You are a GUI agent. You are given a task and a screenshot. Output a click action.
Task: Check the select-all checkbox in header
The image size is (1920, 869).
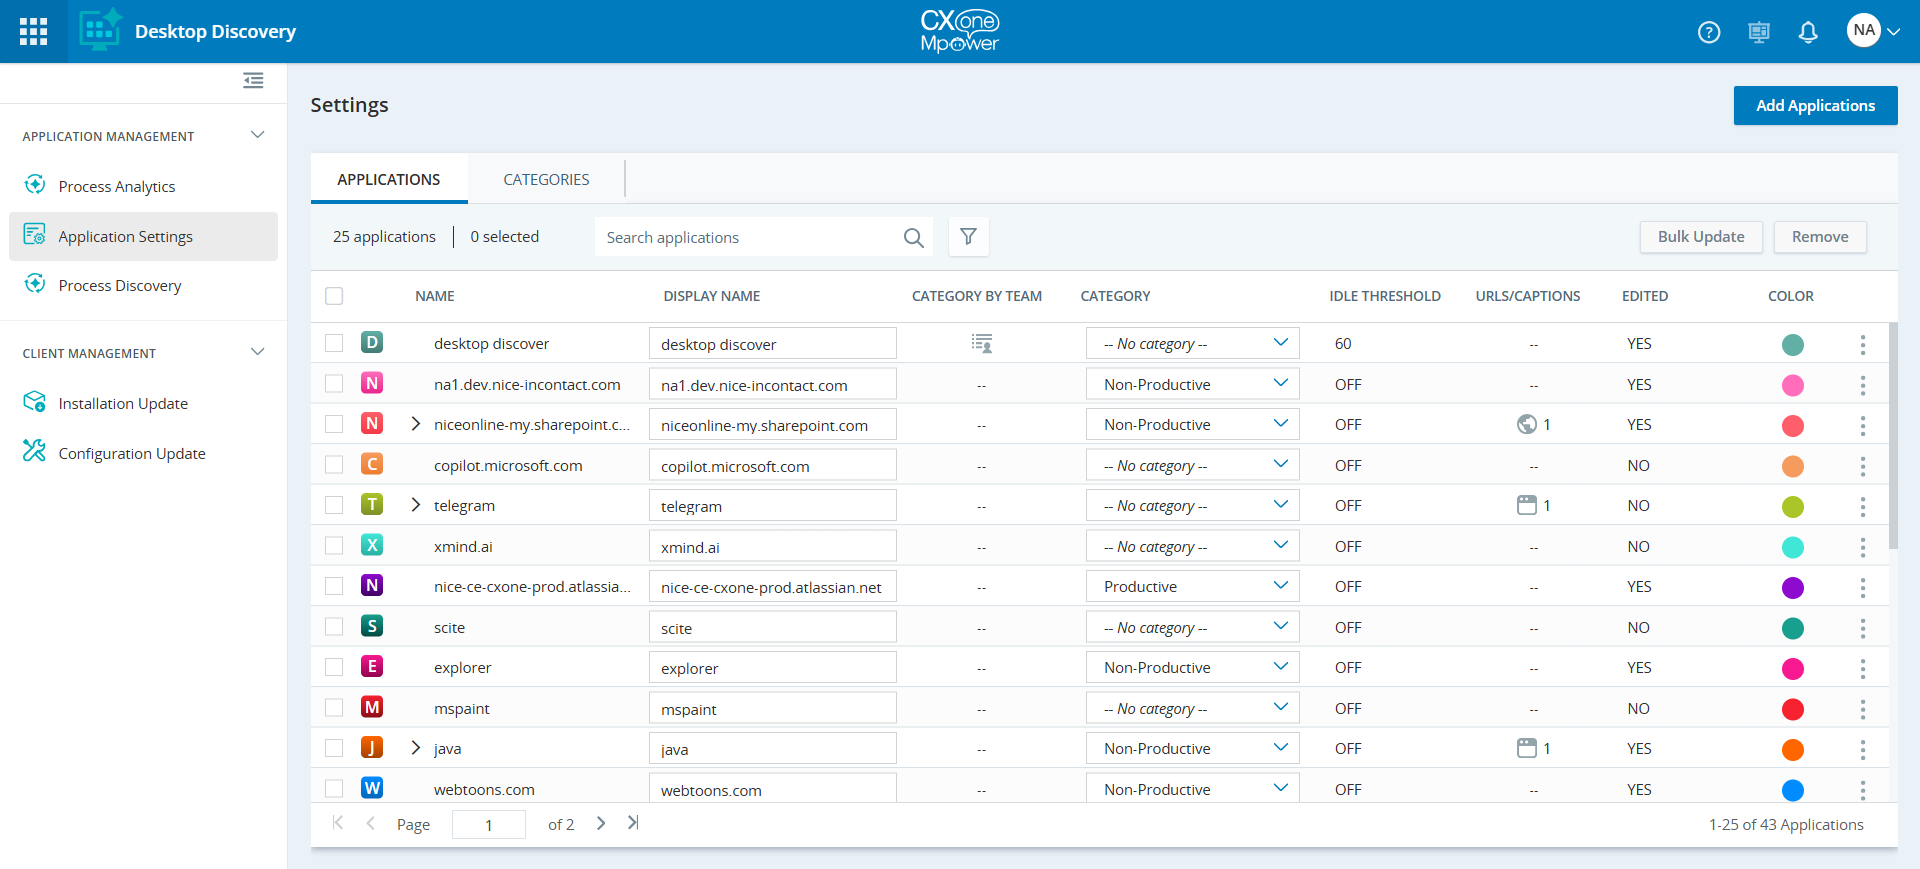(334, 296)
